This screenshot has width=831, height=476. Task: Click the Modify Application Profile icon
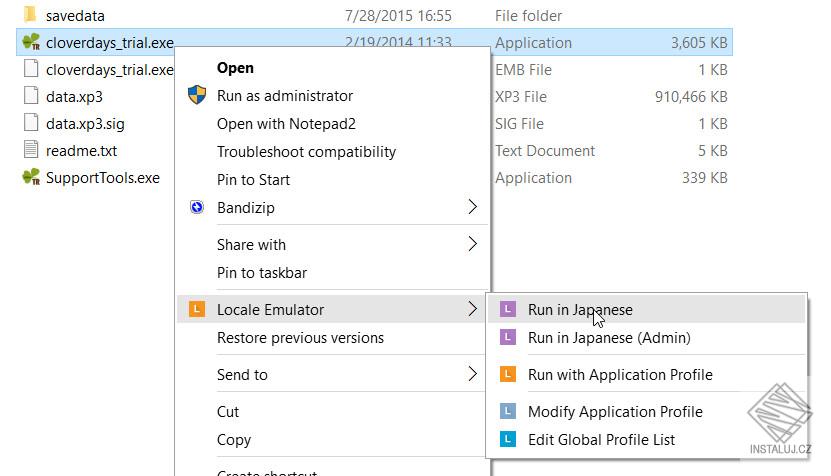pos(508,412)
